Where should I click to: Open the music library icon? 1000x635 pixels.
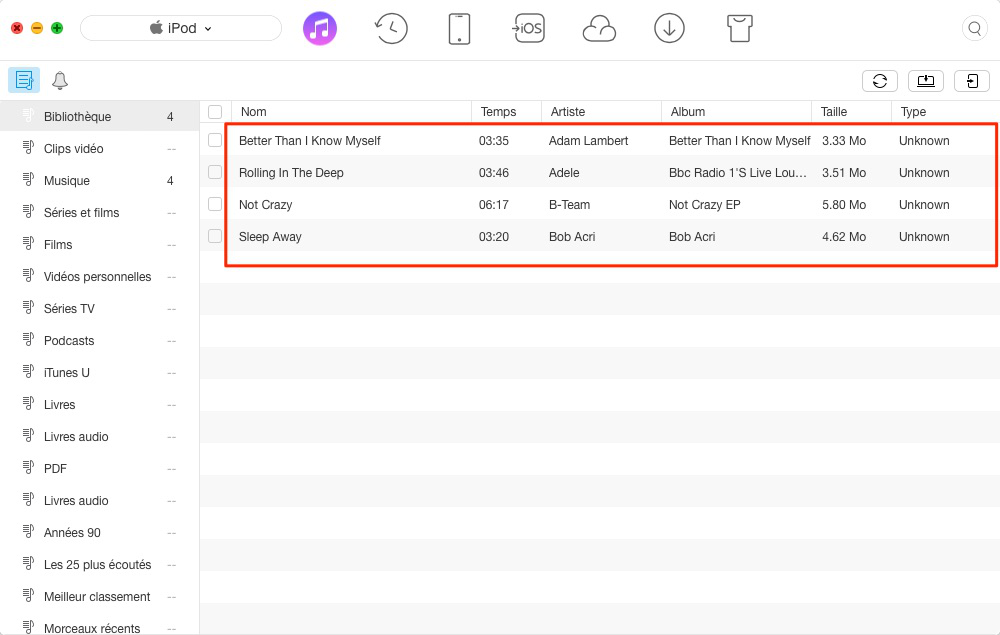[320, 28]
